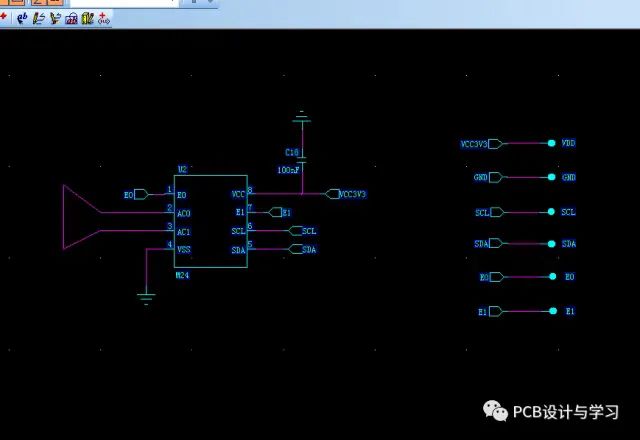The image size is (640, 440).
Task: Click the cyan SCL test point dot
Action: (551, 211)
